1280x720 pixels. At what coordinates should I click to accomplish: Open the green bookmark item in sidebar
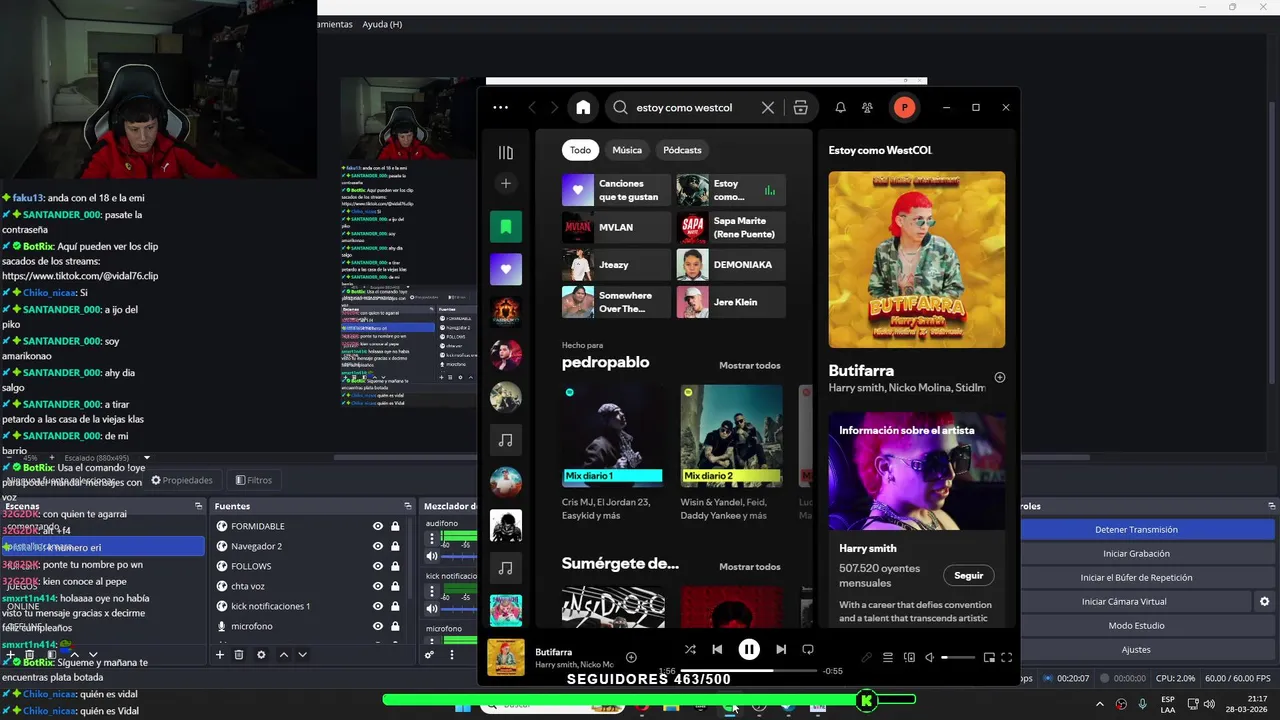[x=506, y=226]
